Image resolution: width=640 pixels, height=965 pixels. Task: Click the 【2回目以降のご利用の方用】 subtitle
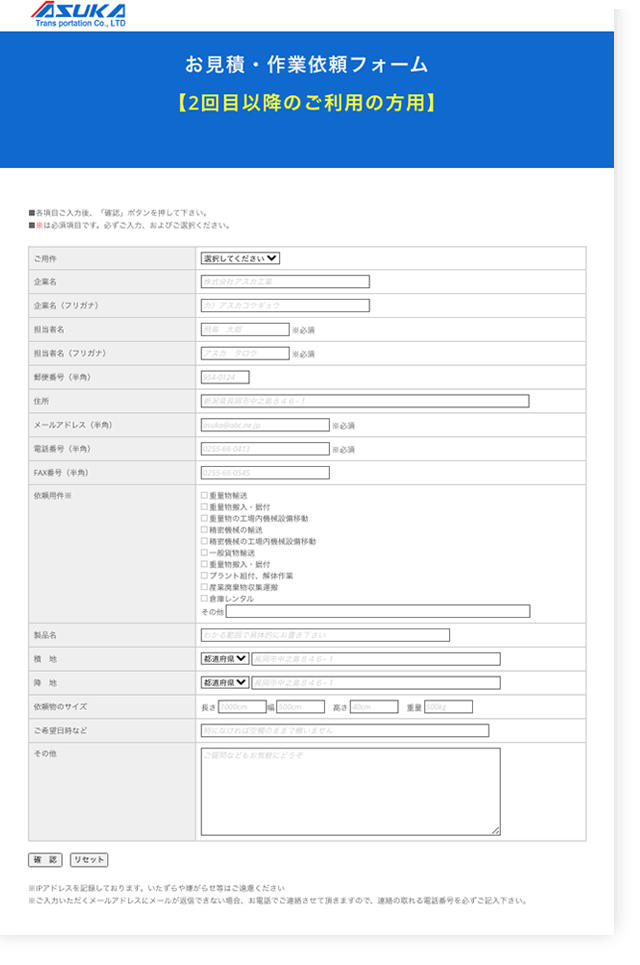[x=306, y=102]
